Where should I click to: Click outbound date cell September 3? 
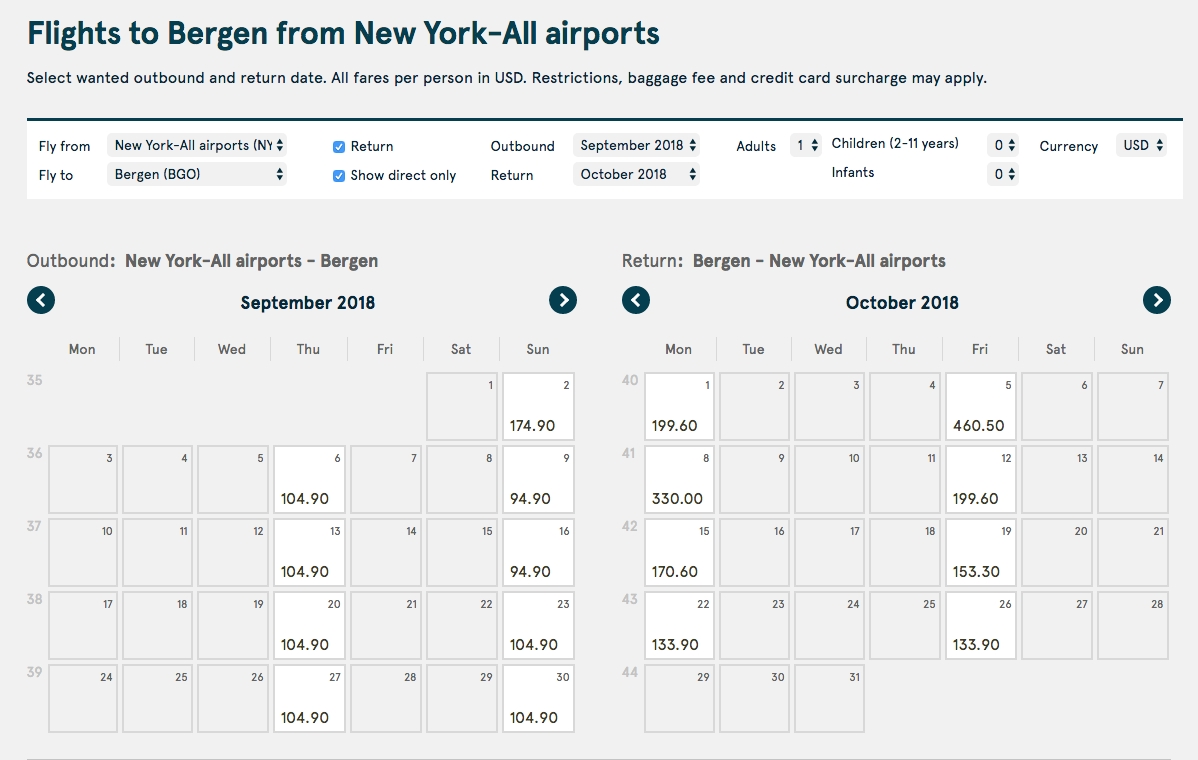tap(83, 480)
